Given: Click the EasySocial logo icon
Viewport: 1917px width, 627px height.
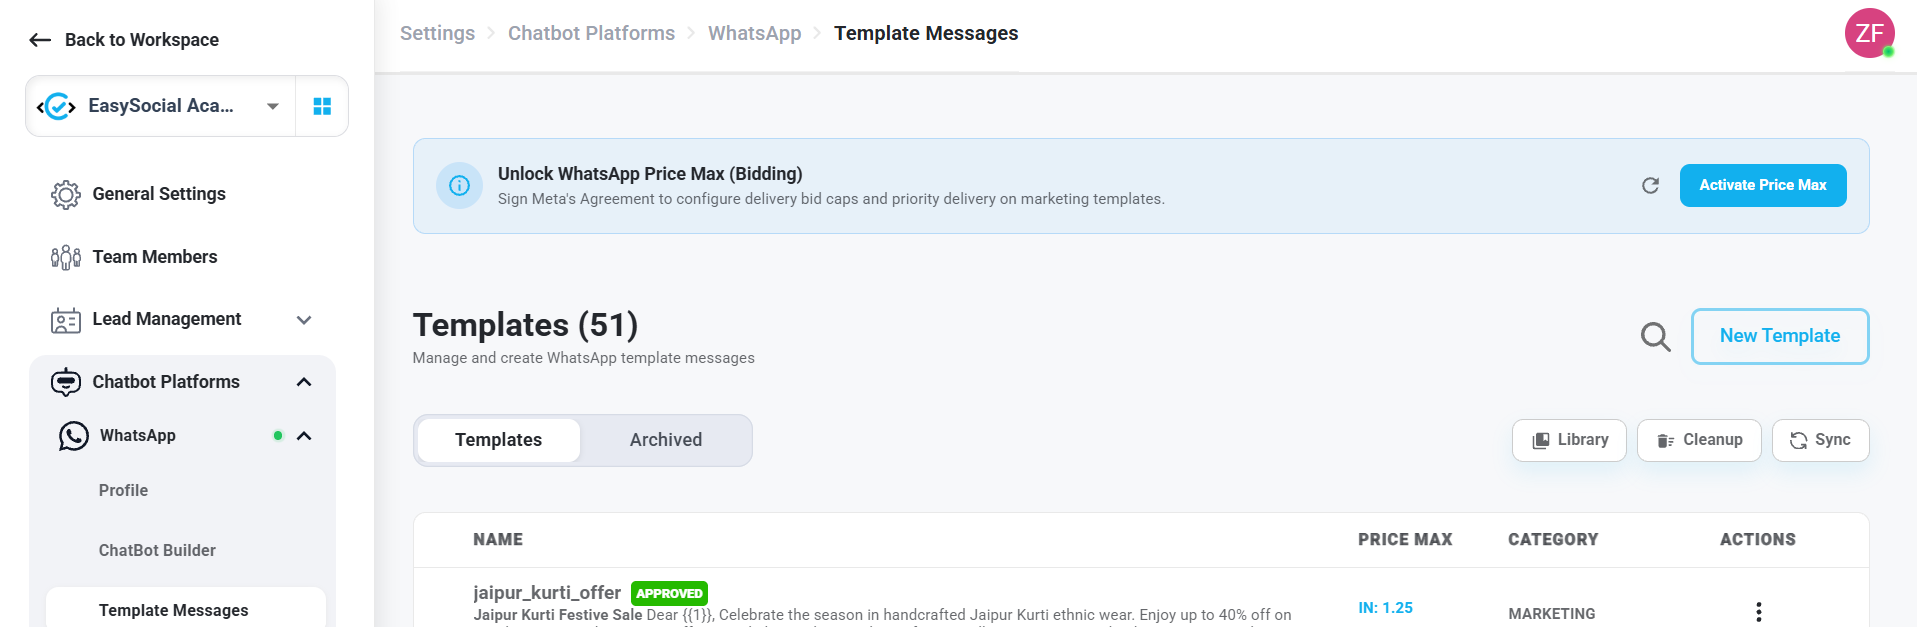Looking at the screenshot, I should tap(57, 106).
